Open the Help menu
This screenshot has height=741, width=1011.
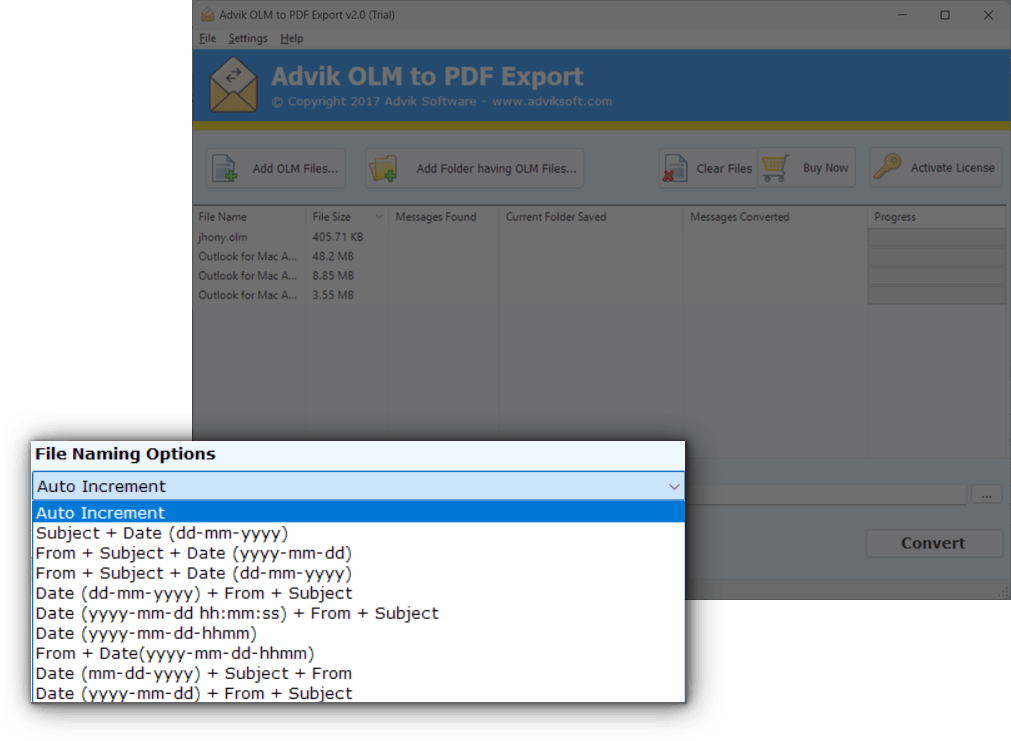click(x=291, y=38)
